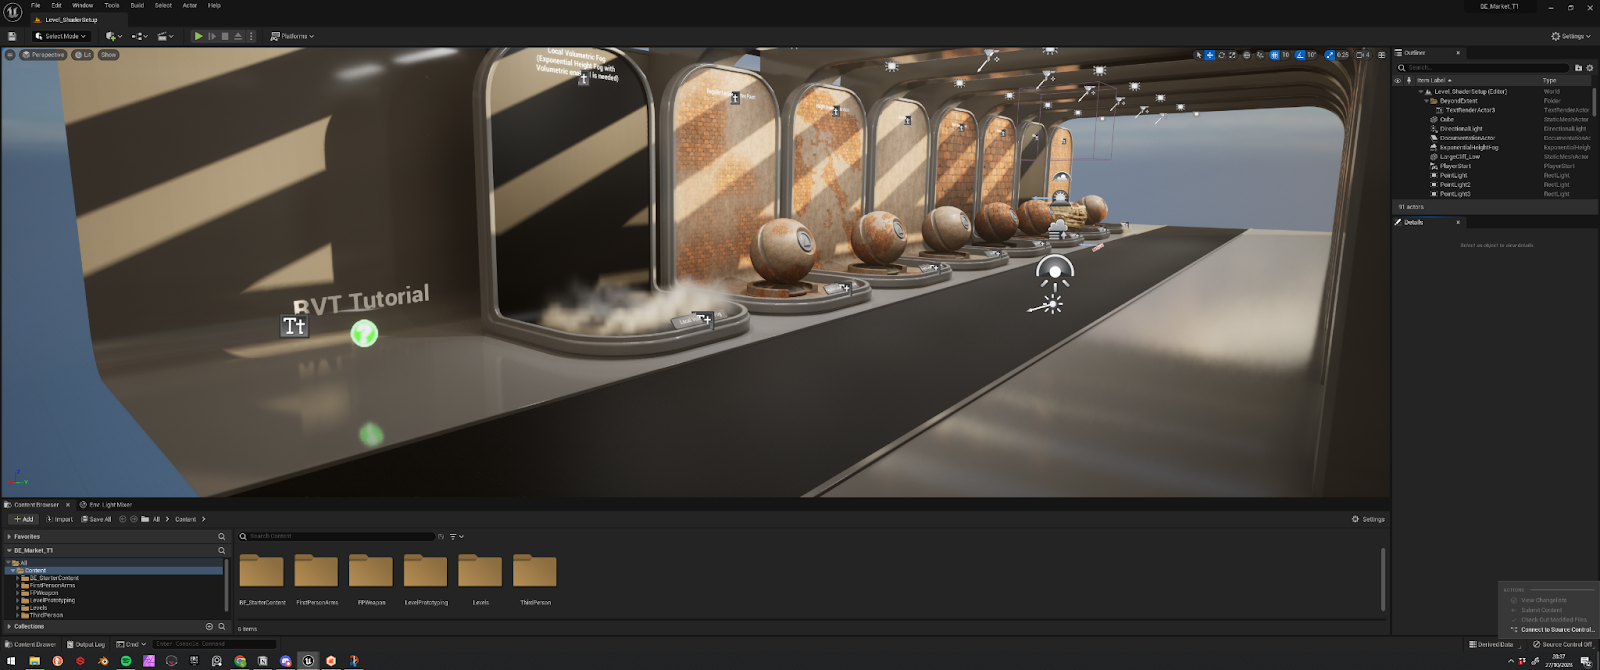Viewport: 1600px width, 670px height.
Task: Open the Window menu
Action: [83, 5]
